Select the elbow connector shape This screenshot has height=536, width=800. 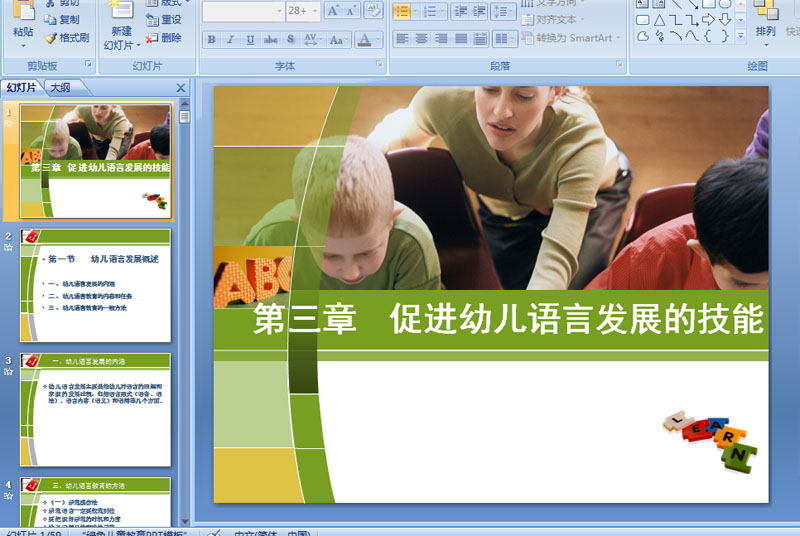point(675,20)
